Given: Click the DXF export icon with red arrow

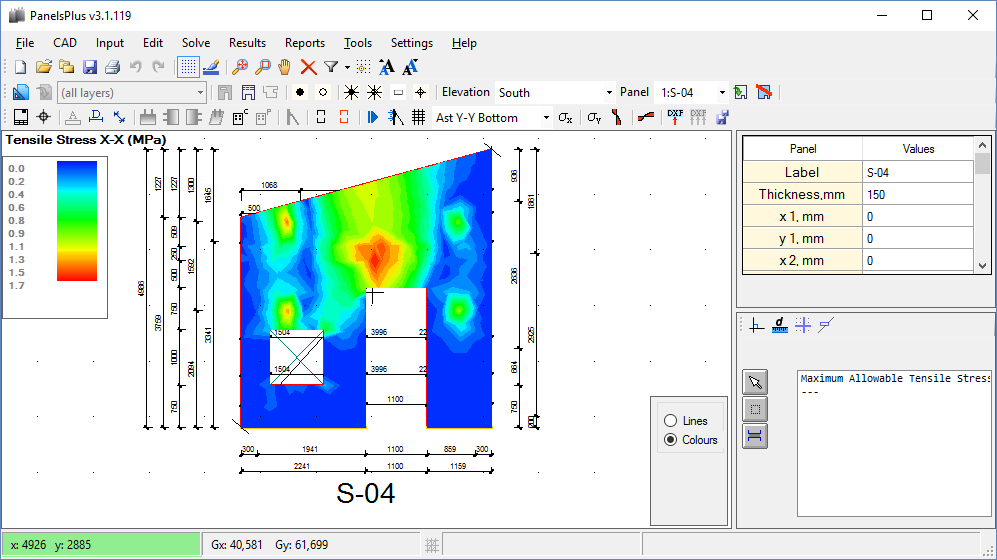Looking at the screenshot, I should coord(675,117).
